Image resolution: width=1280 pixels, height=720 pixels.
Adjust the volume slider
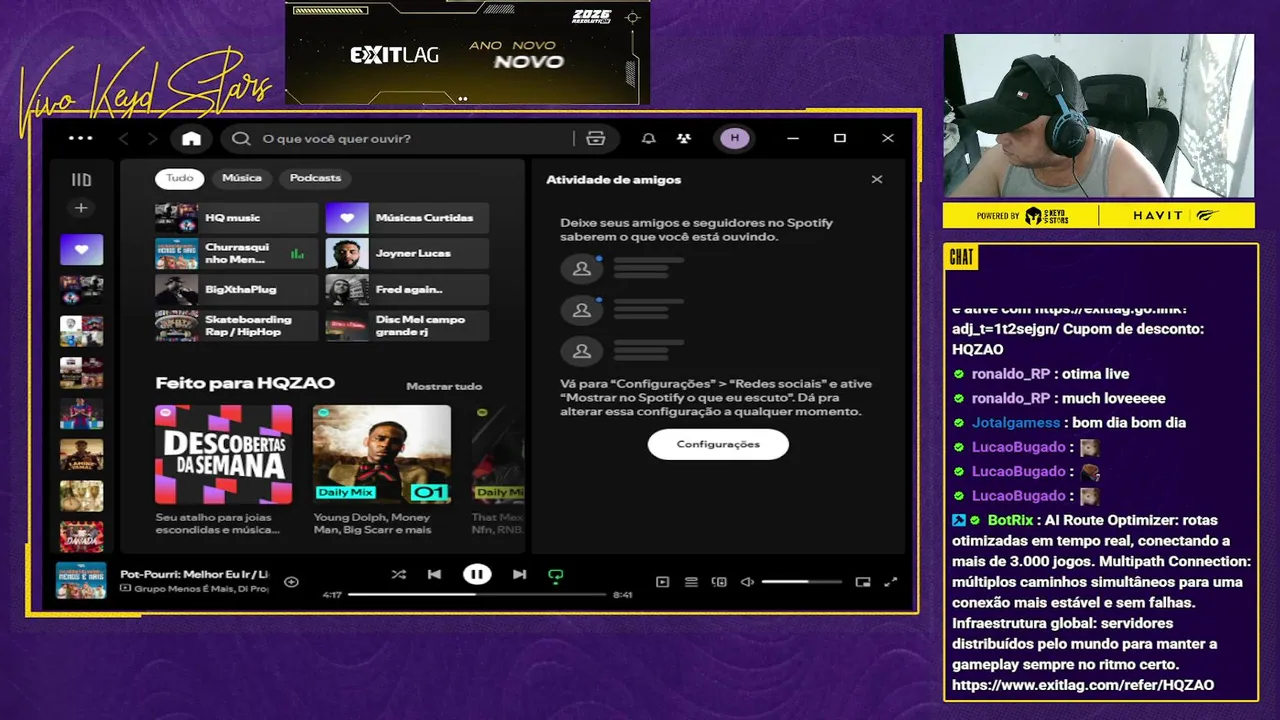pos(802,582)
